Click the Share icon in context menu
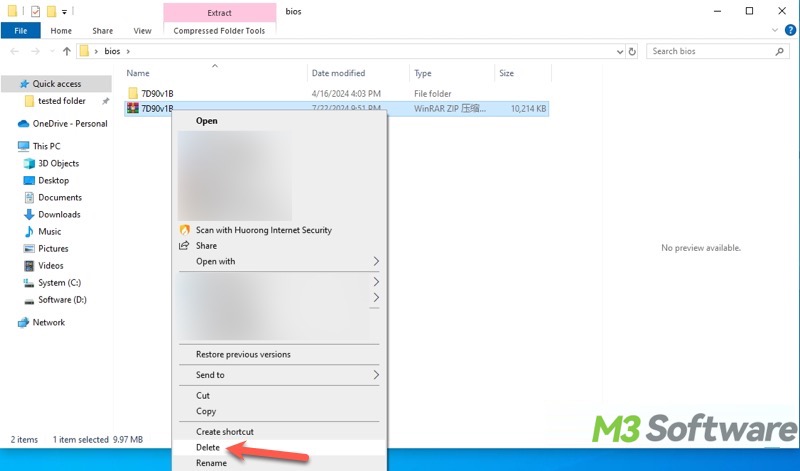Viewport: 800px width, 471px height. coord(184,245)
